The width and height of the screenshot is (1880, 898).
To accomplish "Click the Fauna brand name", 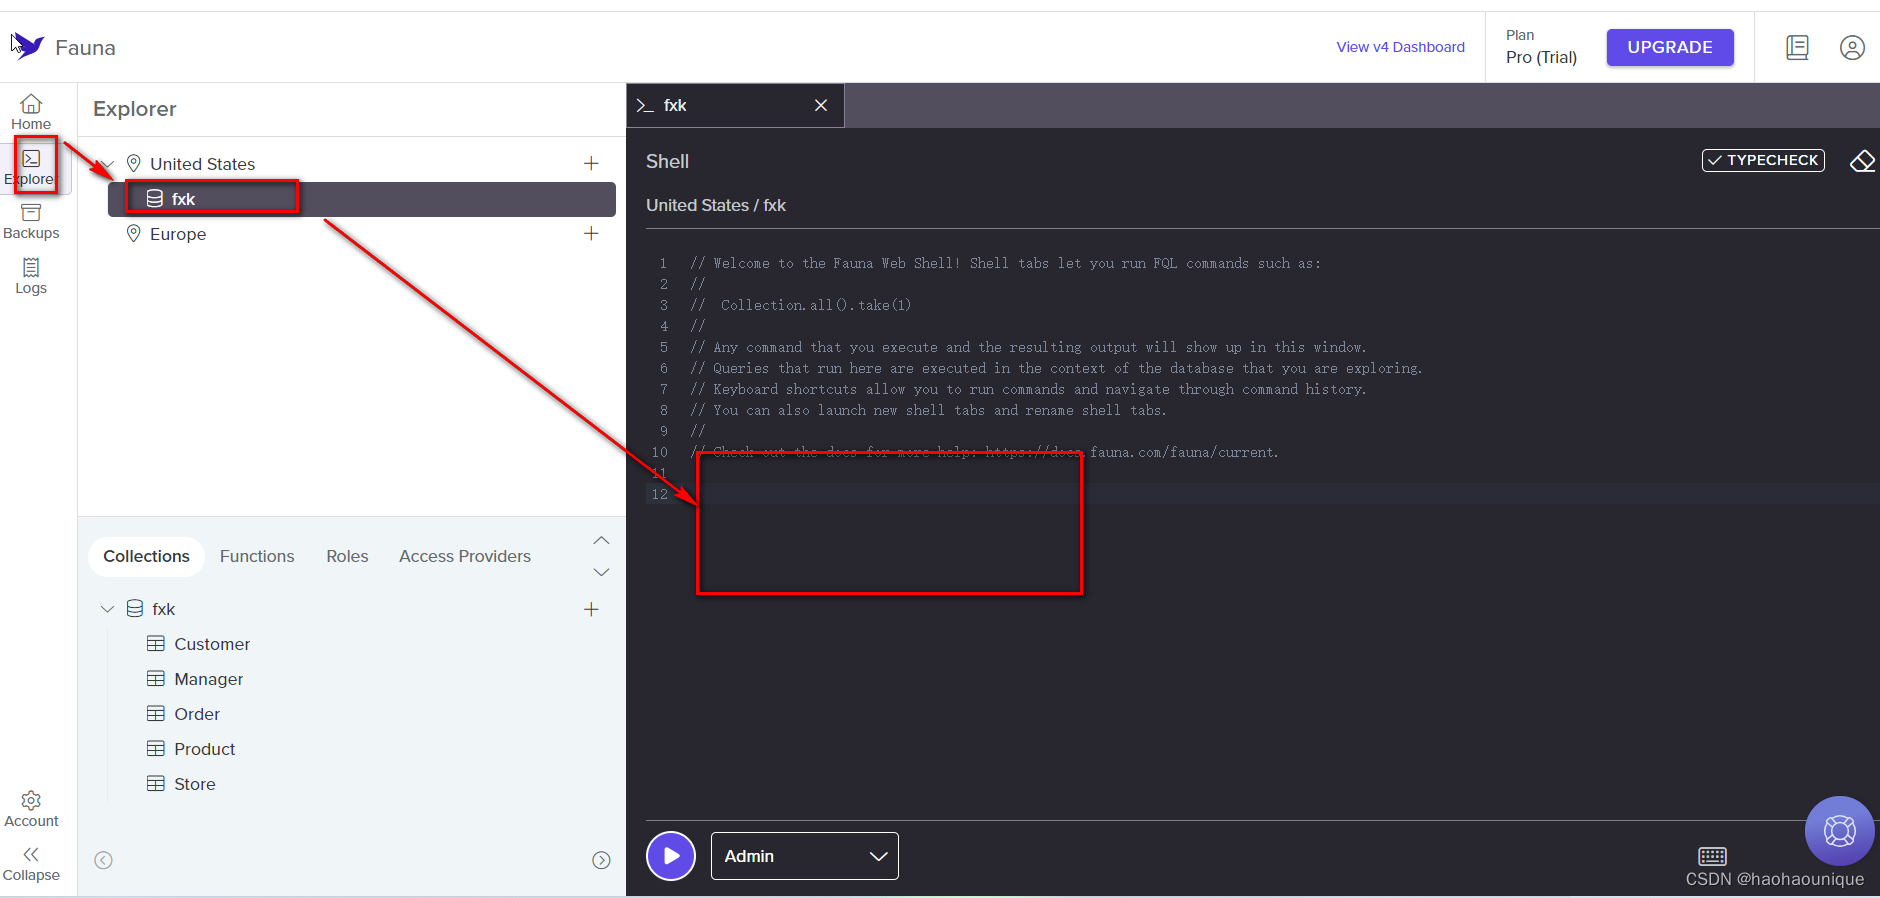I will point(85,47).
